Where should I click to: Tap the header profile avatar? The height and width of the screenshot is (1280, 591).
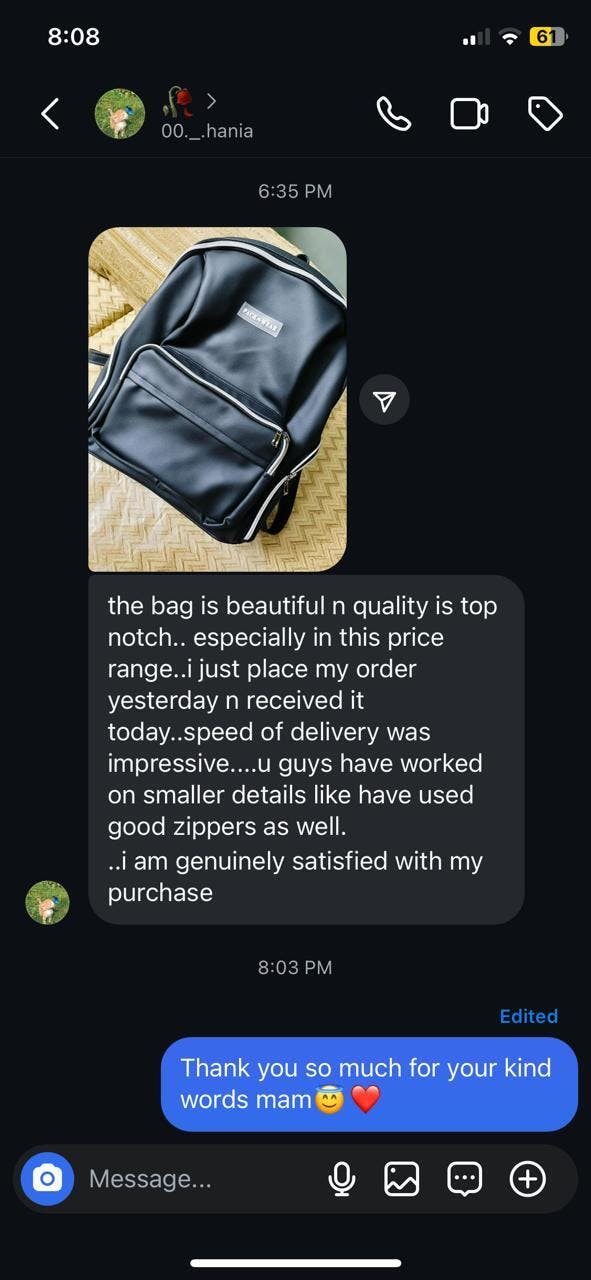pos(119,114)
